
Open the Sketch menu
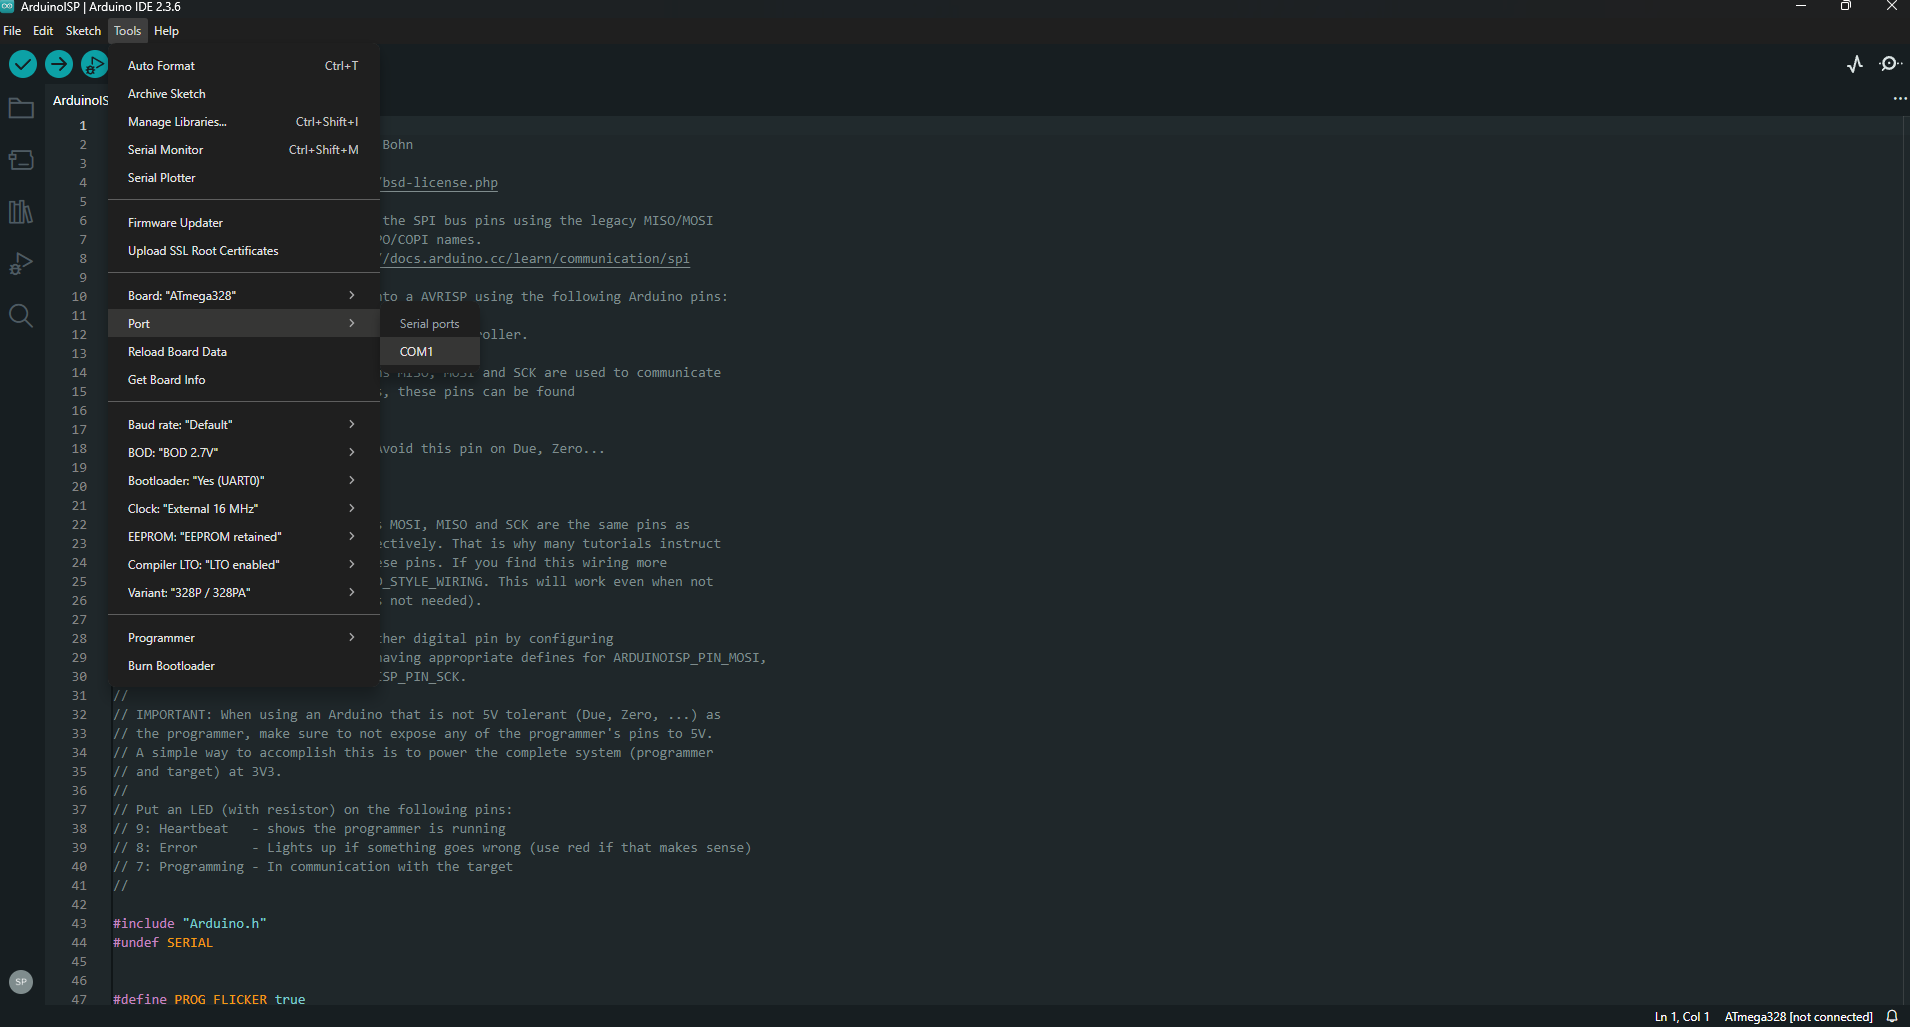point(83,31)
